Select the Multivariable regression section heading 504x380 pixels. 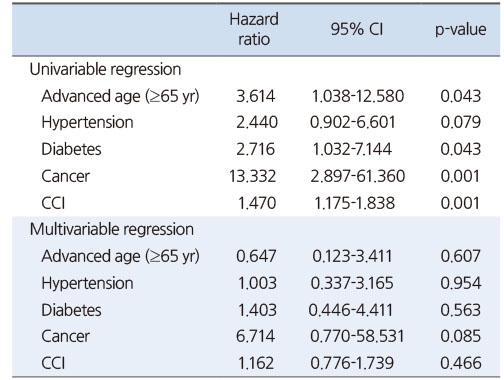pyautogui.click(x=112, y=230)
